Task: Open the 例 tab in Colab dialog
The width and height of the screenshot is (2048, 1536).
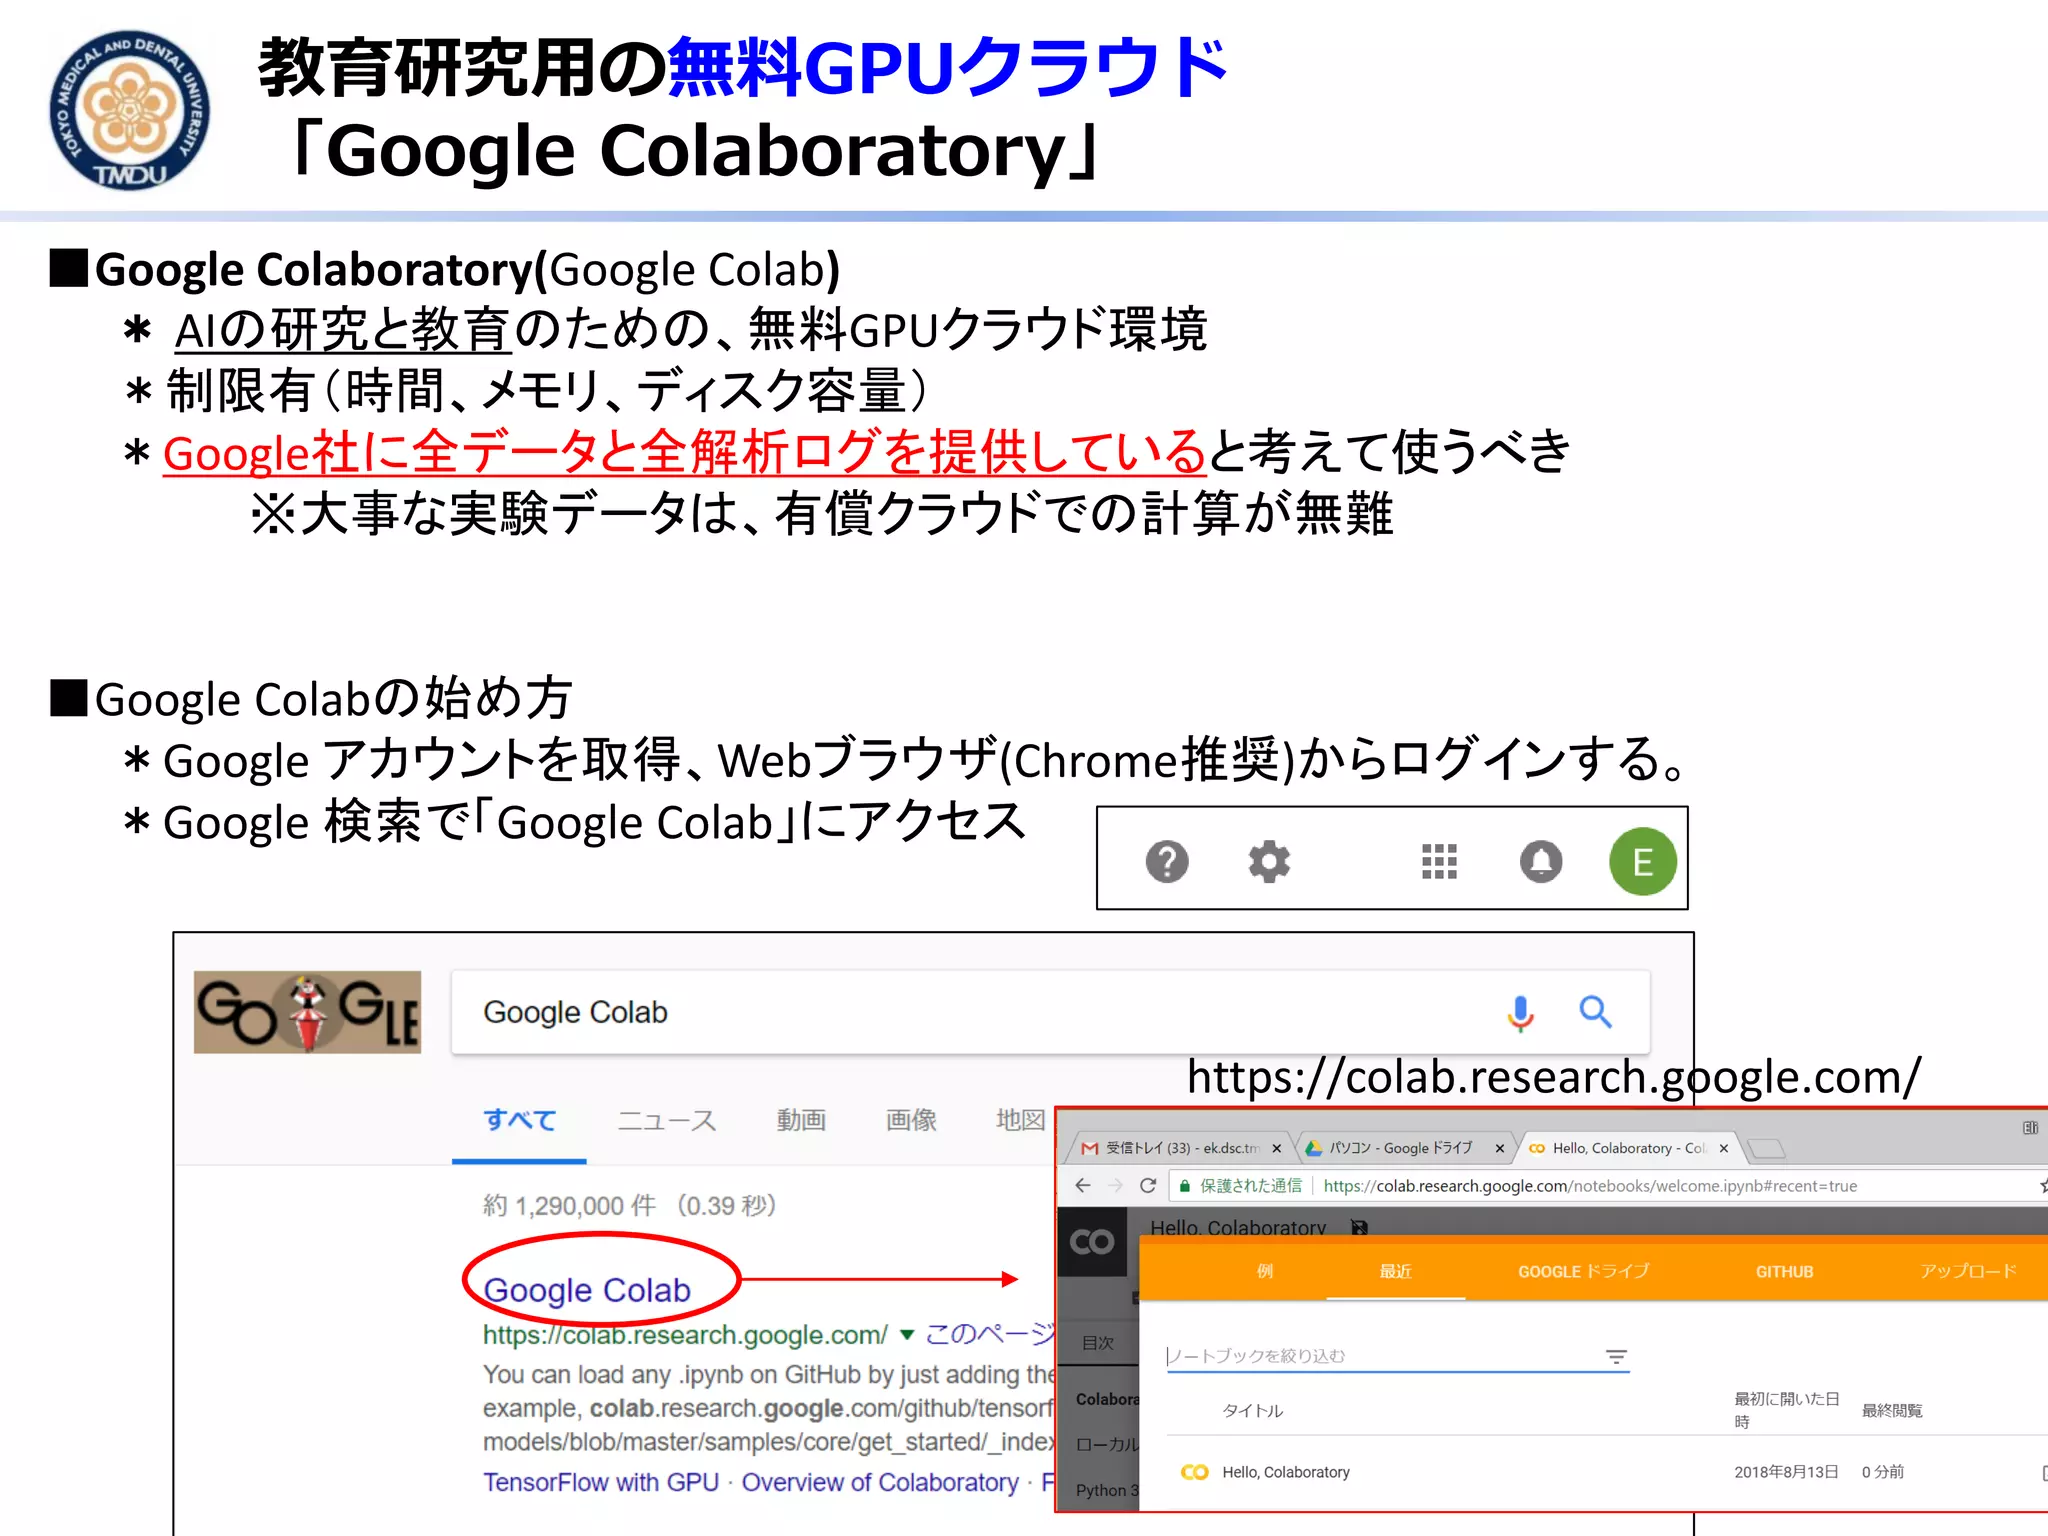Action: pos(1265,1271)
